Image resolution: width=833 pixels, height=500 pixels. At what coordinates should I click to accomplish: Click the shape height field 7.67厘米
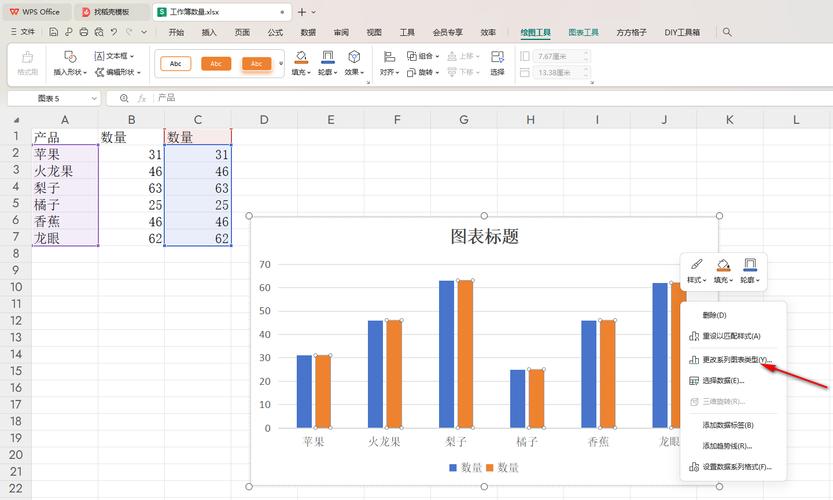click(x=562, y=56)
